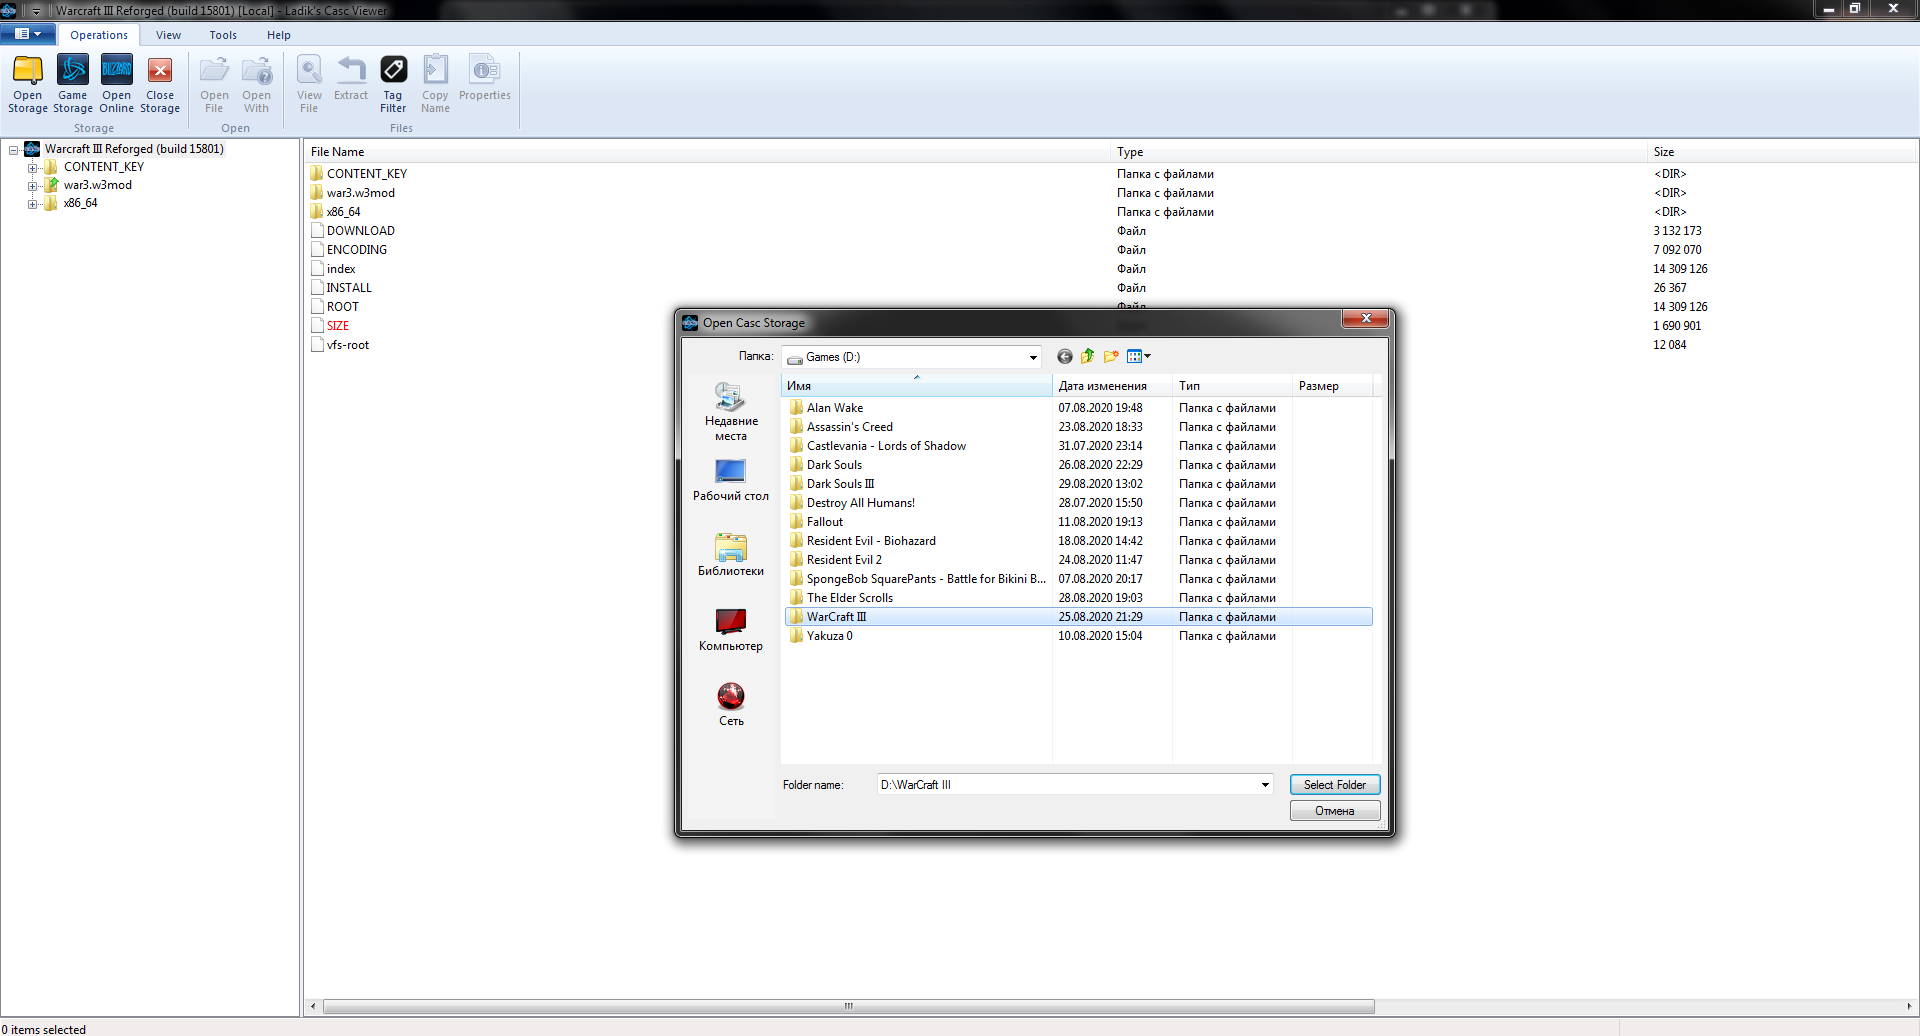Select The Elder Scrolls folder
Image resolution: width=1920 pixels, height=1036 pixels.
(x=850, y=598)
